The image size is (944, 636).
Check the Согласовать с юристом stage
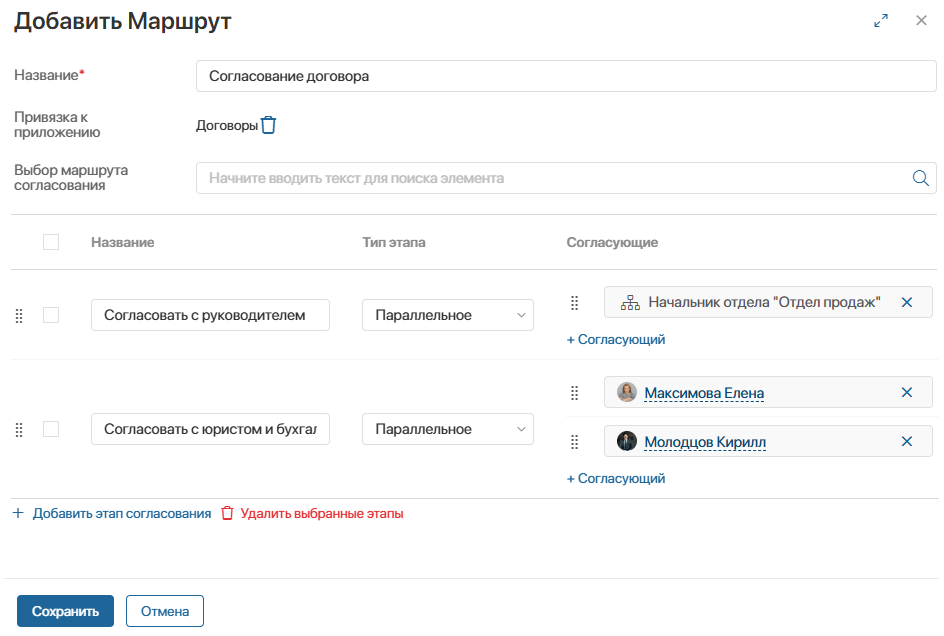(51, 429)
